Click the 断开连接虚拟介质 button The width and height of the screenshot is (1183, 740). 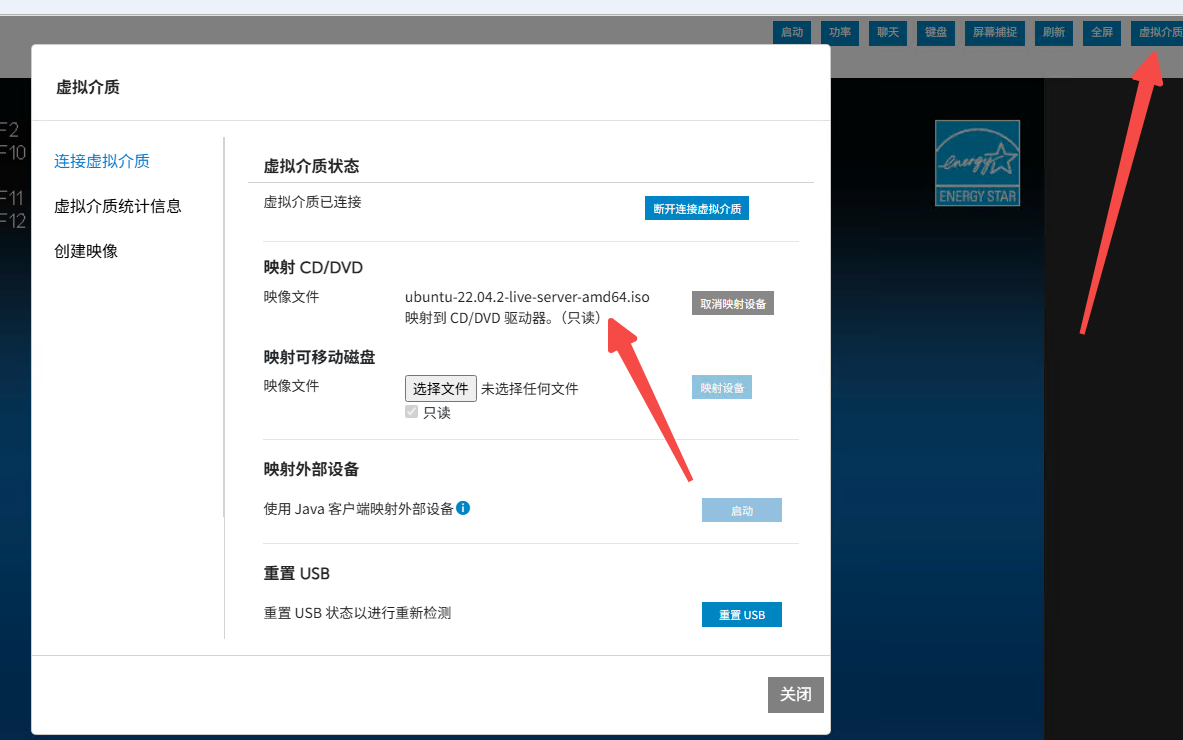click(696, 208)
